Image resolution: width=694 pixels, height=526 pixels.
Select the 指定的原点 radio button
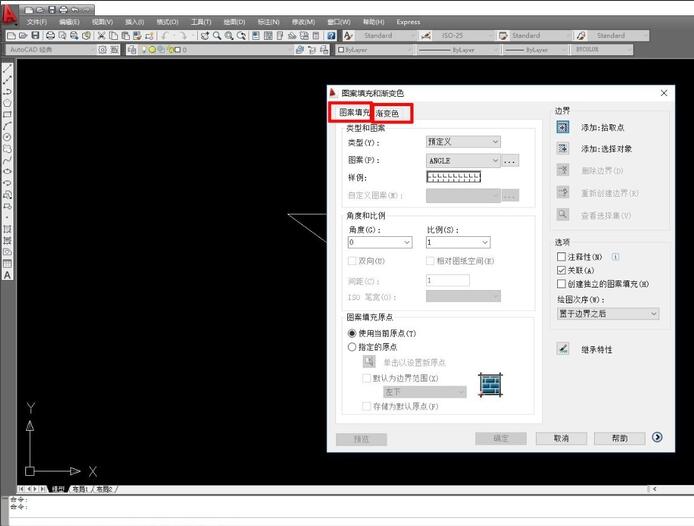click(352, 347)
